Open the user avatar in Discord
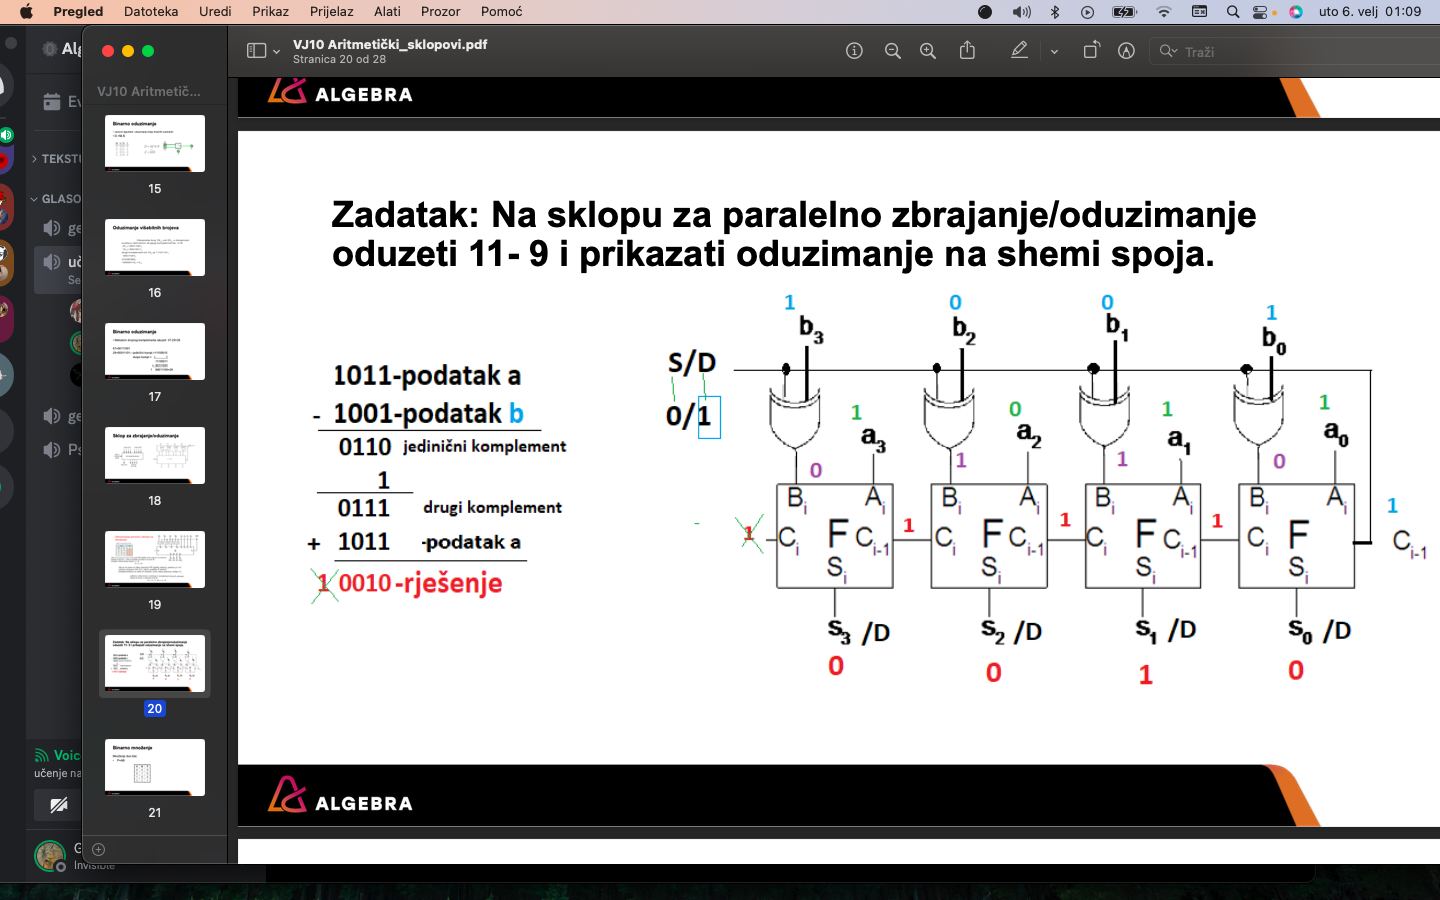Image resolution: width=1440 pixels, height=900 pixels. (50, 855)
